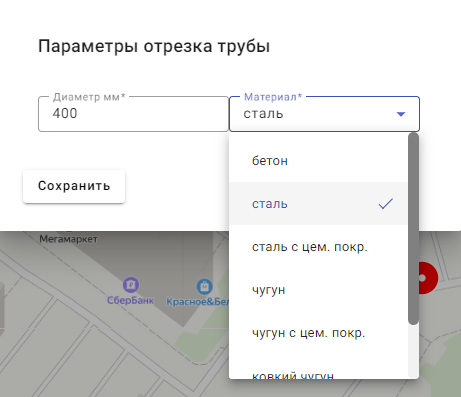
Task: Select бетон from the material list
Action: click(318, 161)
